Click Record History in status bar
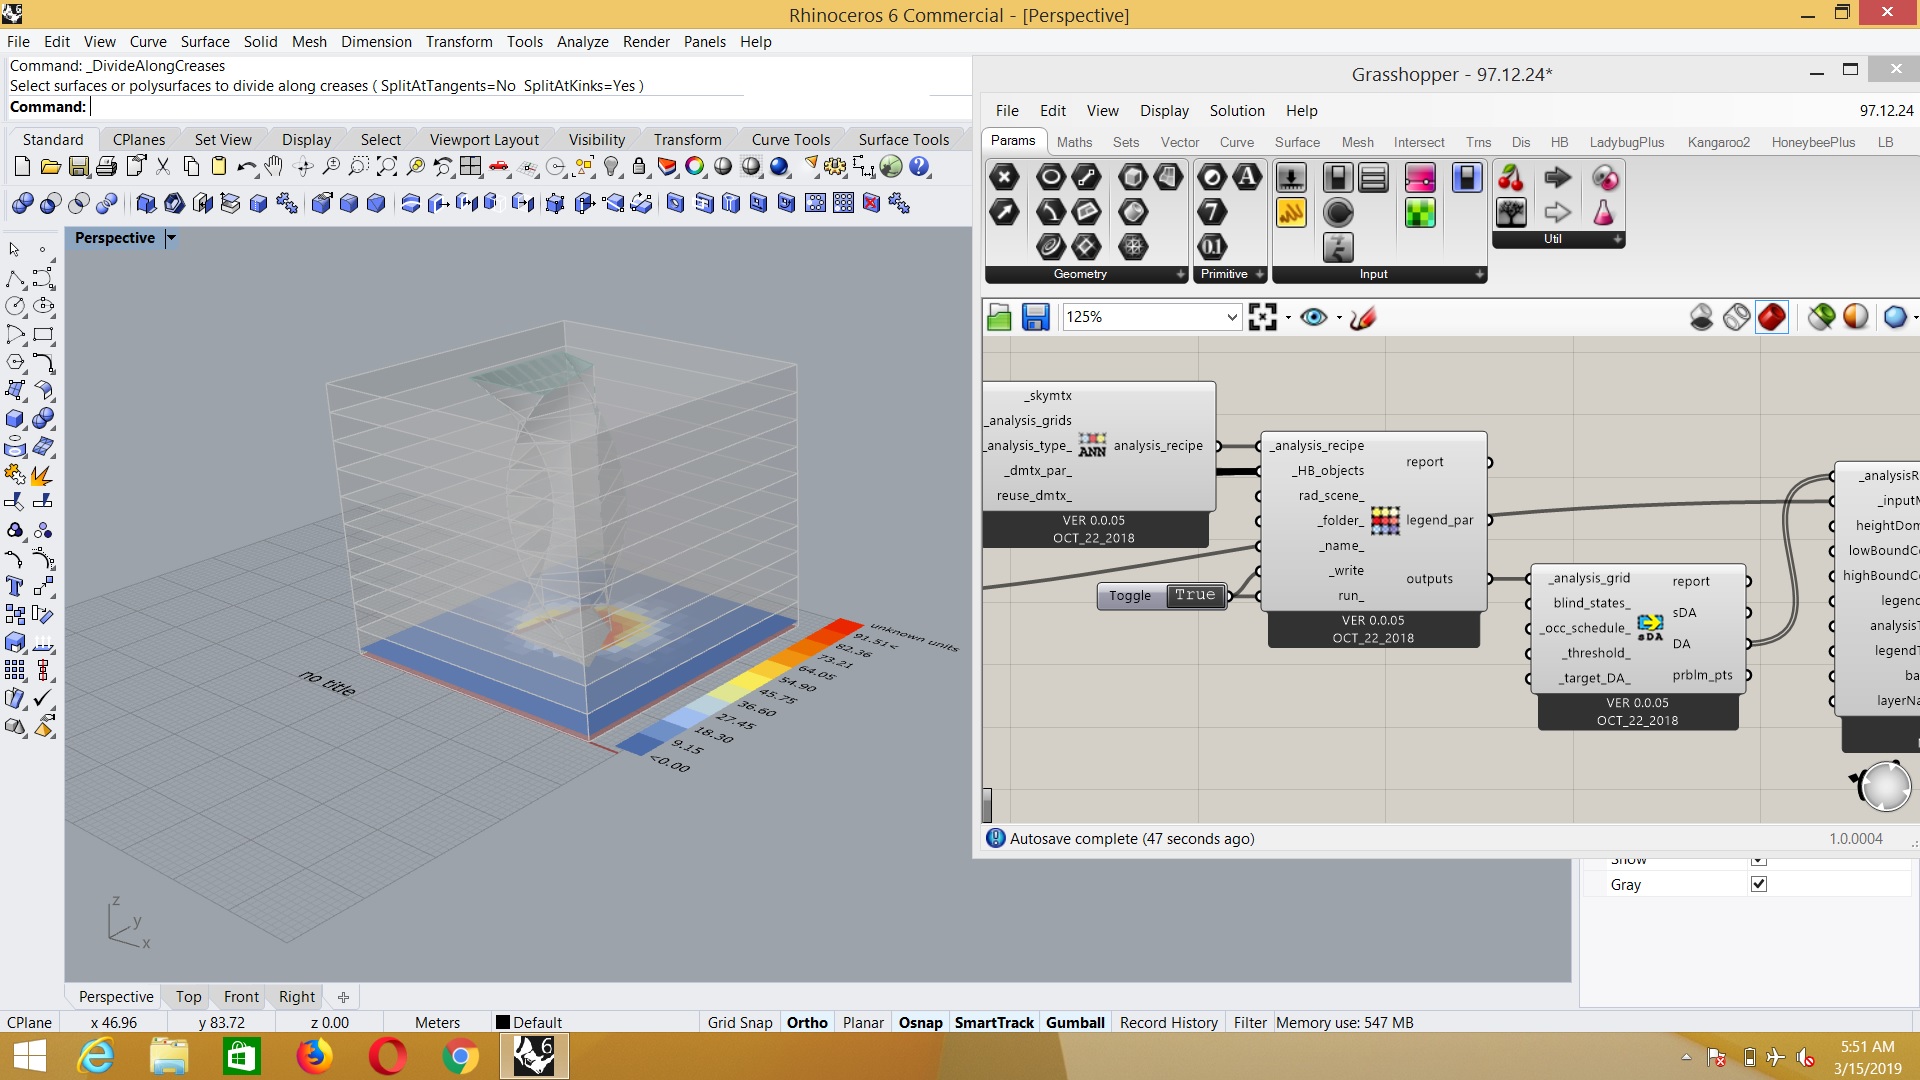This screenshot has width=1920, height=1080. point(1168,1022)
